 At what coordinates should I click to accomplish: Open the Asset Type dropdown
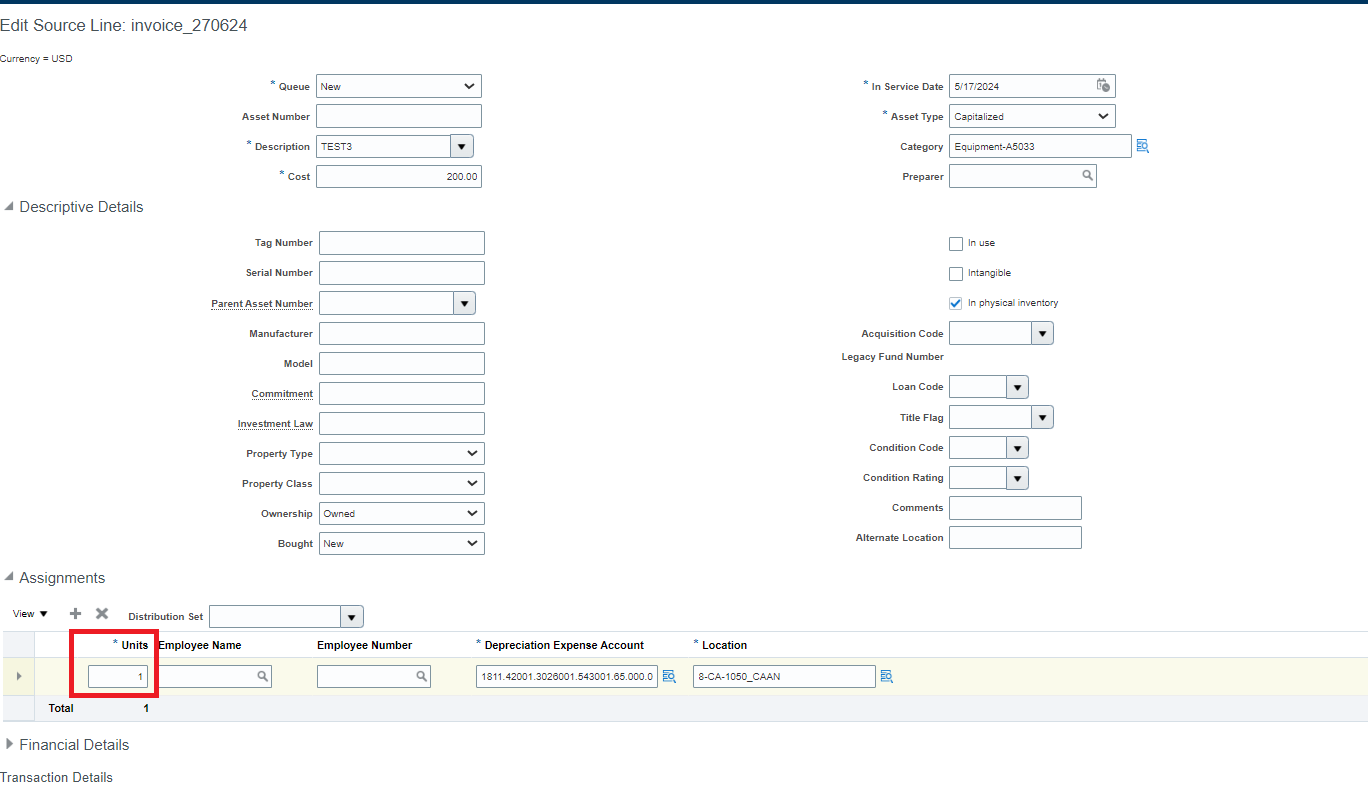[1102, 116]
